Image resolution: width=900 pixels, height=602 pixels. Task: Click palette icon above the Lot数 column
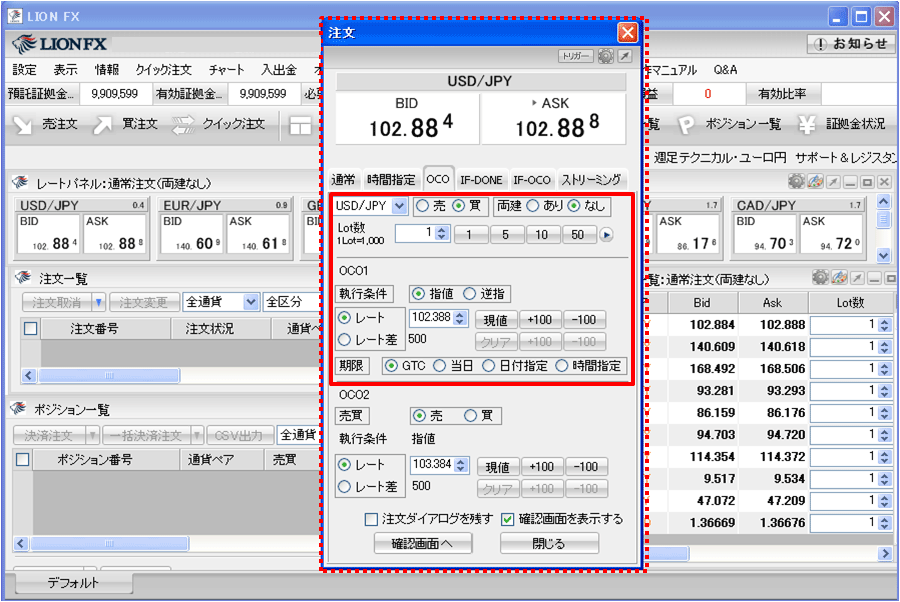click(839, 278)
